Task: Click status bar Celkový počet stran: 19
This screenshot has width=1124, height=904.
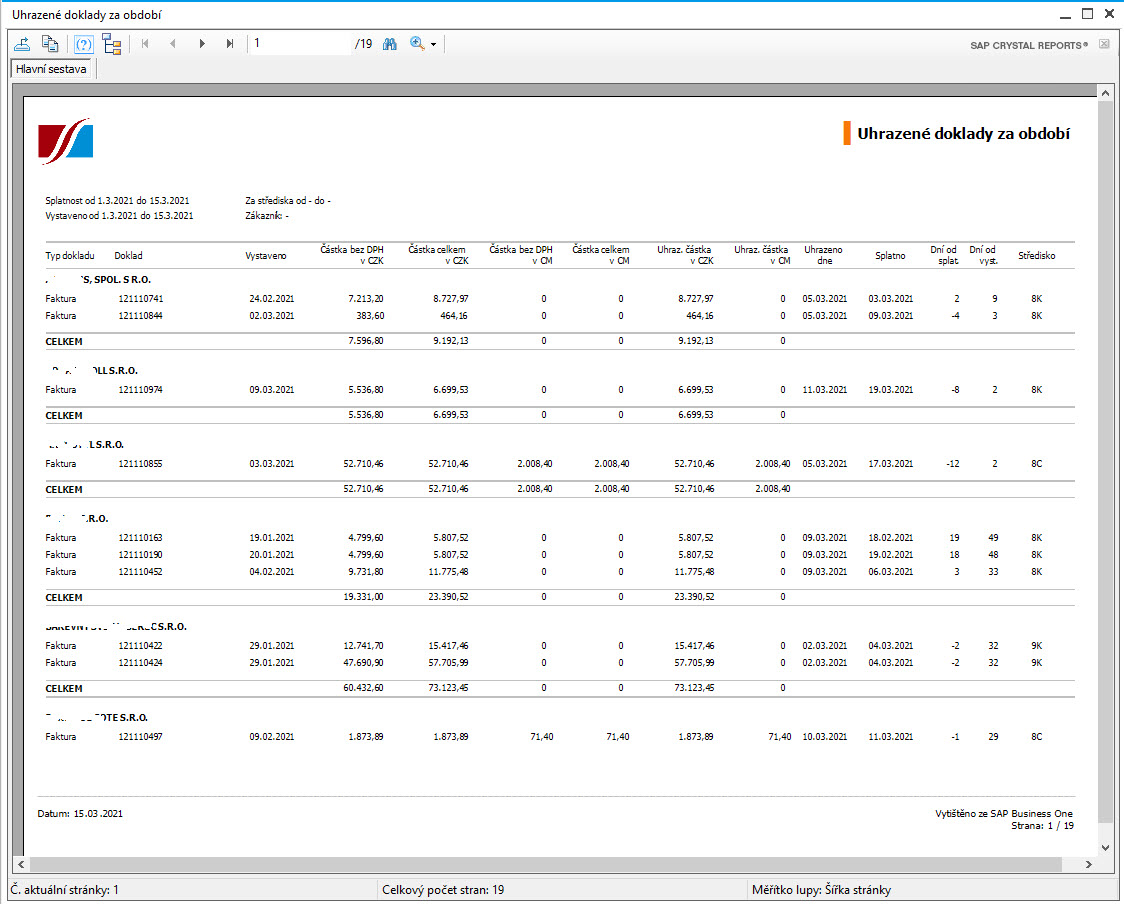Action: pos(443,890)
